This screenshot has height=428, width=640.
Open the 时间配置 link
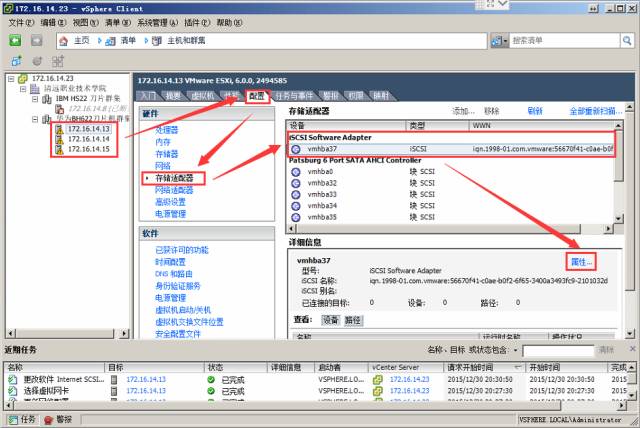click(x=170, y=262)
